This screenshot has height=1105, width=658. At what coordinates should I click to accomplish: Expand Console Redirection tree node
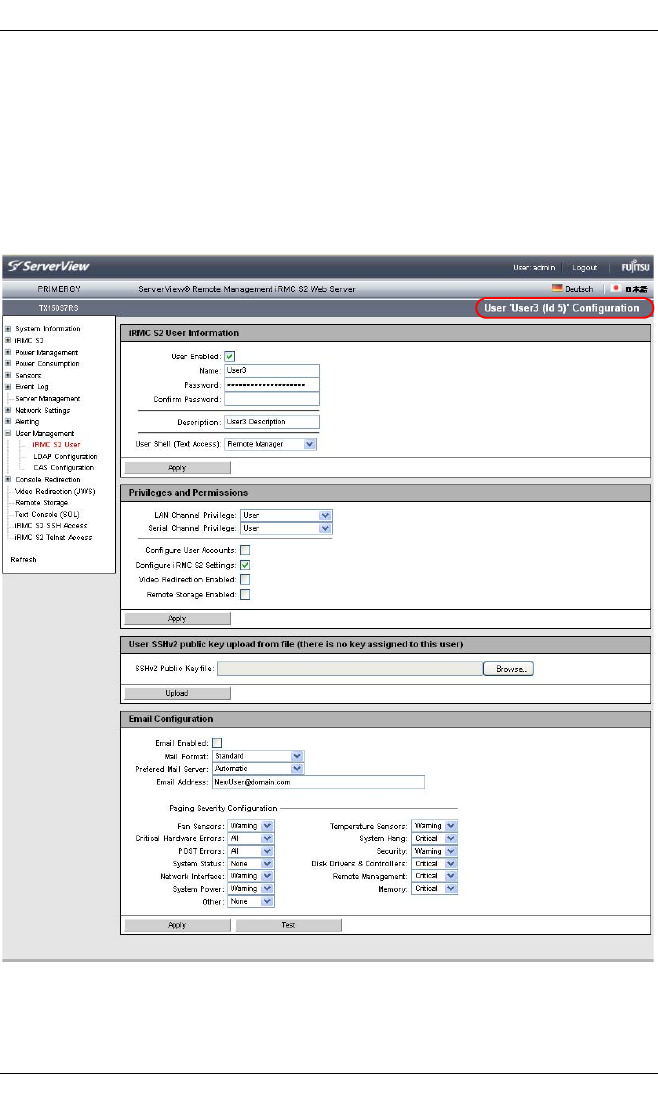pyautogui.click(x=8, y=479)
